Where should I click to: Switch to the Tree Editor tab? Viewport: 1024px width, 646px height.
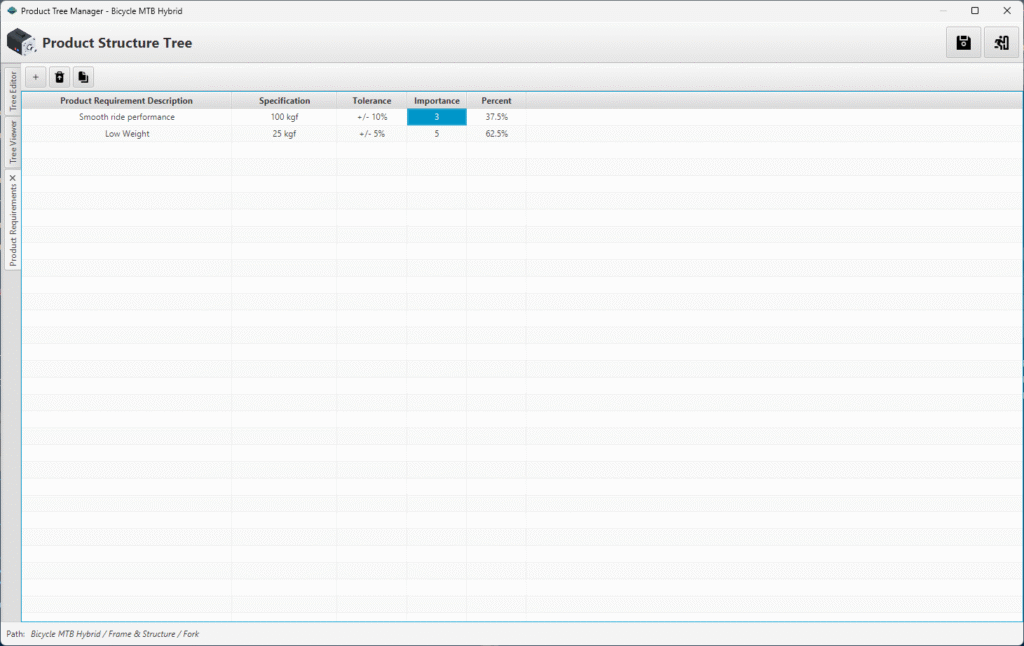coord(13,91)
